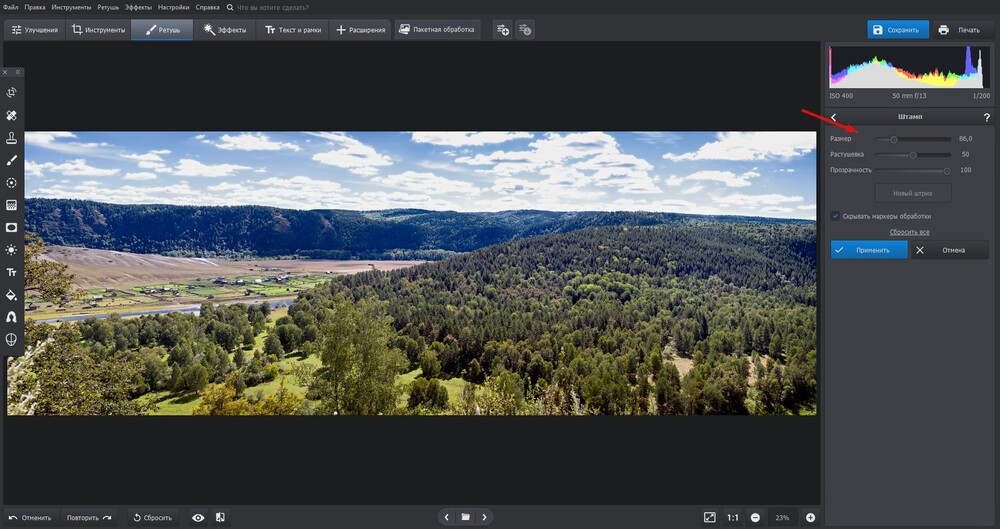Screen dimensions: 1000x529
Task: Open the Файл menu
Action: pyautogui.click(x=11, y=7)
